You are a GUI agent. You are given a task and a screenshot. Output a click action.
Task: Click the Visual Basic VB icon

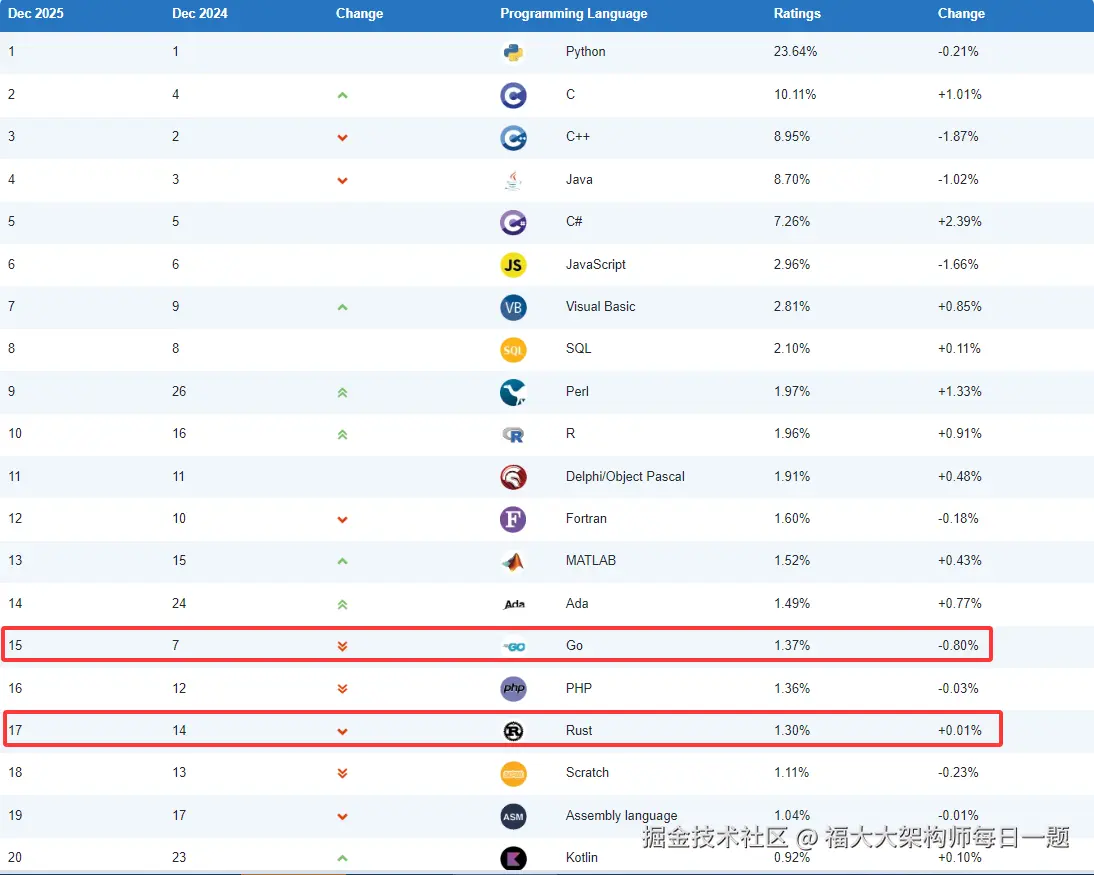point(513,308)
